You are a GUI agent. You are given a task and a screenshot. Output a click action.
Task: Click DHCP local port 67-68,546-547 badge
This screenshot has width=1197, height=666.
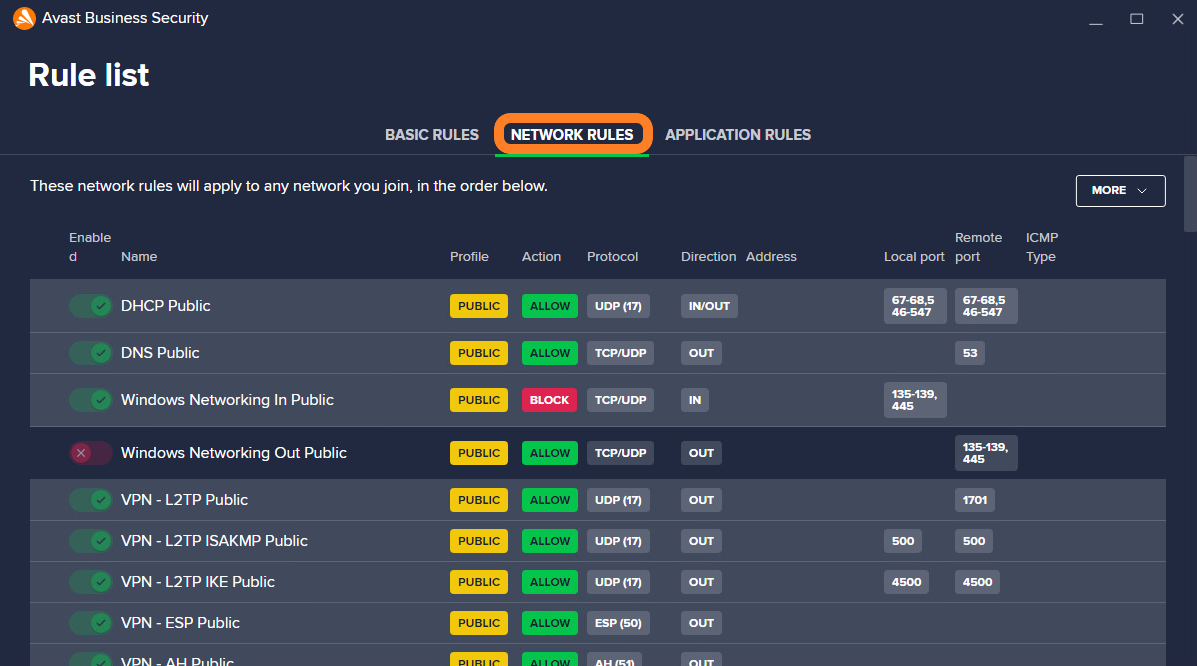click(915, 306)
